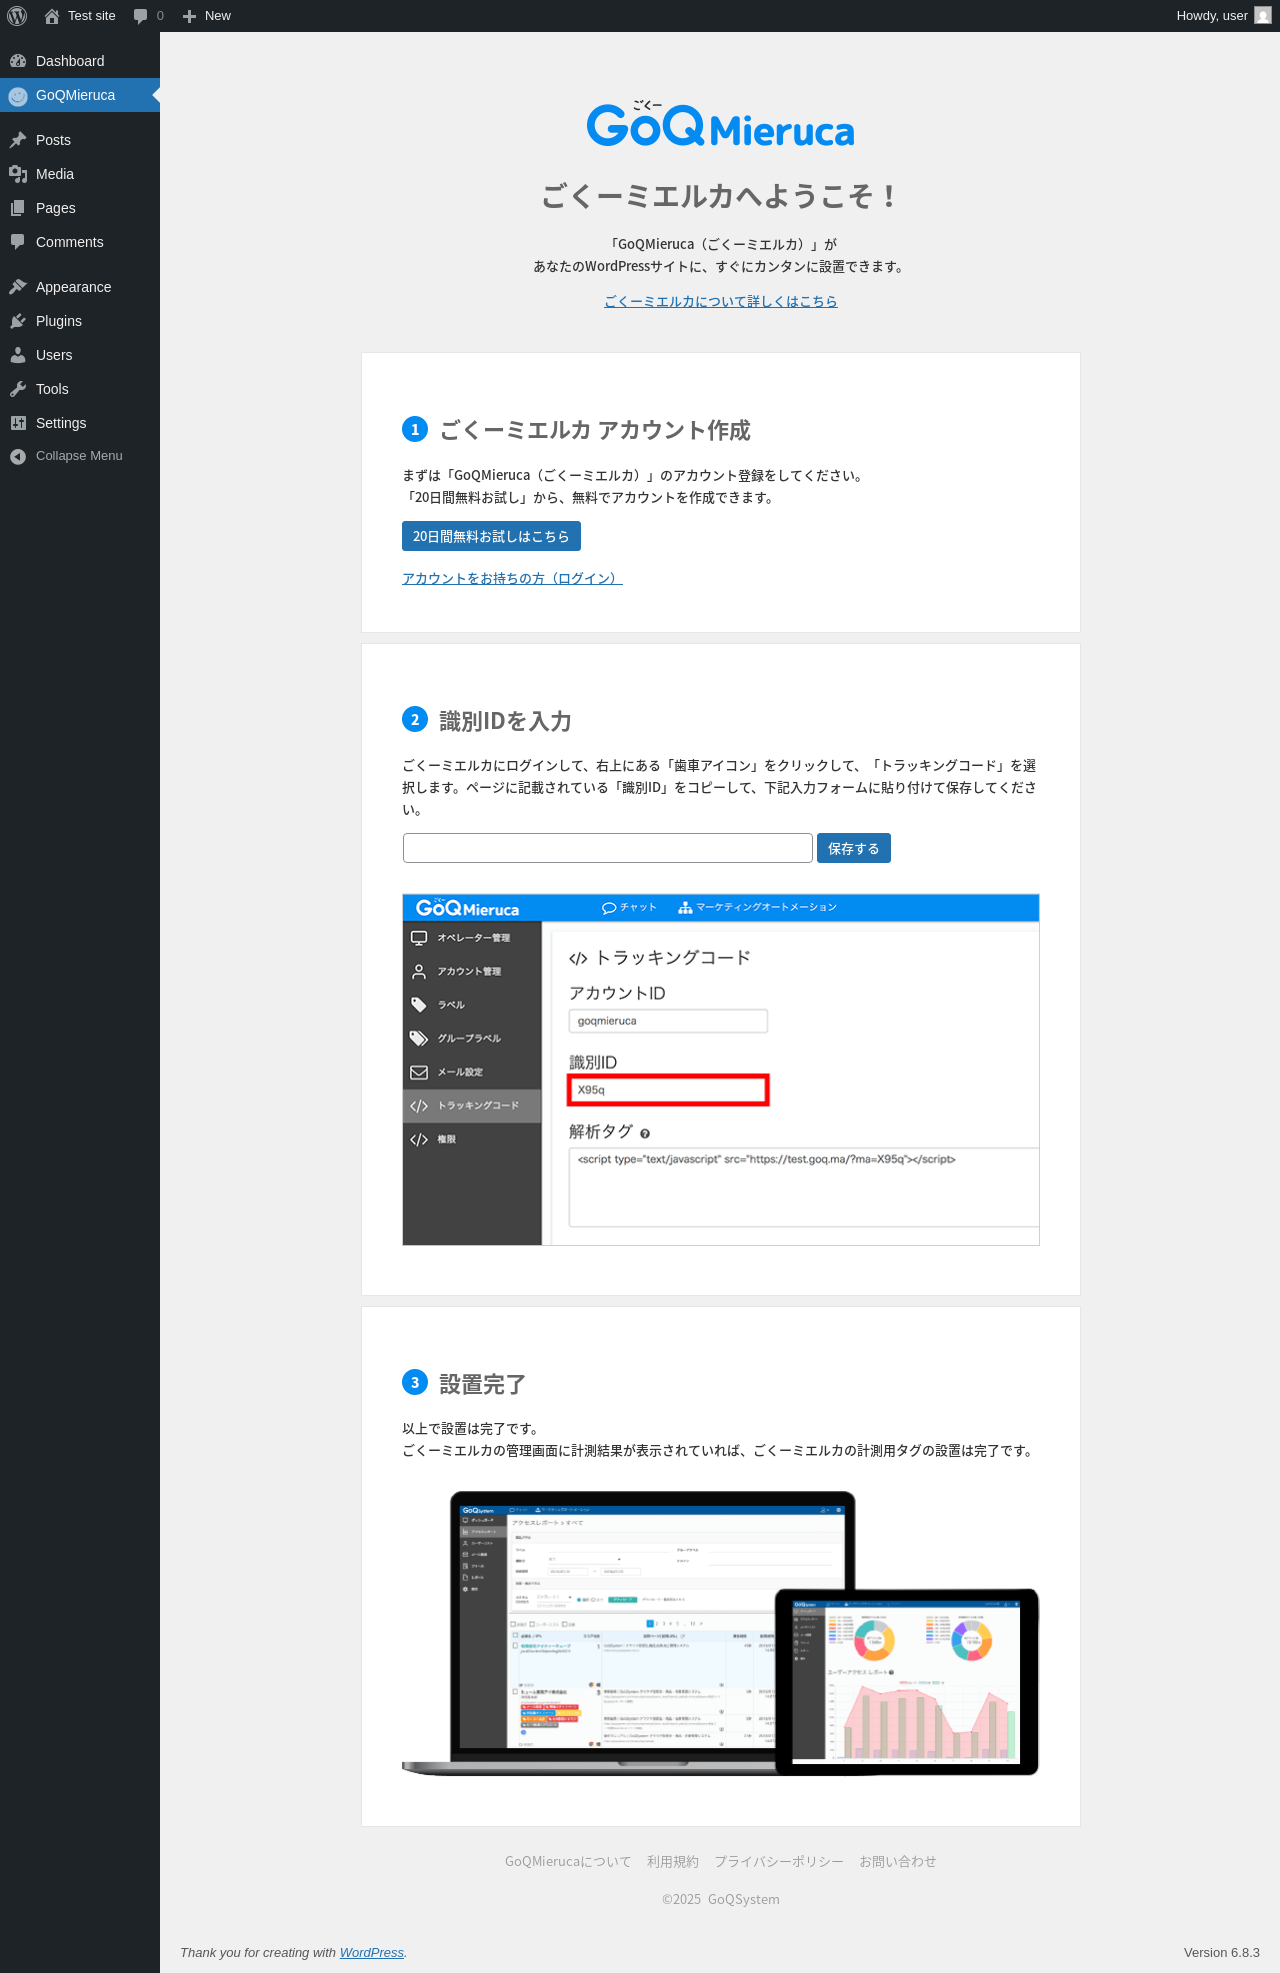Click the plus icon beside New
The image size is (1280, 1973).
(189, 16)
